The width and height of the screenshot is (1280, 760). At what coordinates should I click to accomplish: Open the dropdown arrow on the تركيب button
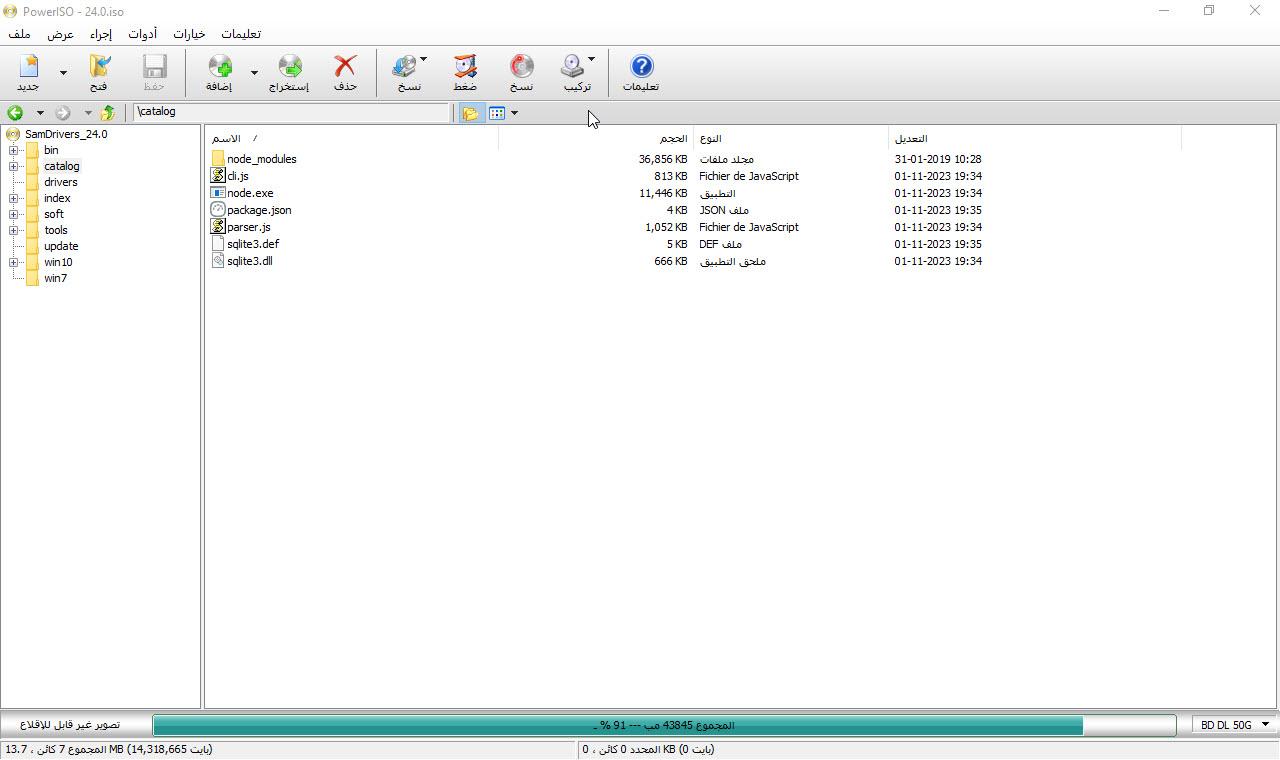point(591,60)
